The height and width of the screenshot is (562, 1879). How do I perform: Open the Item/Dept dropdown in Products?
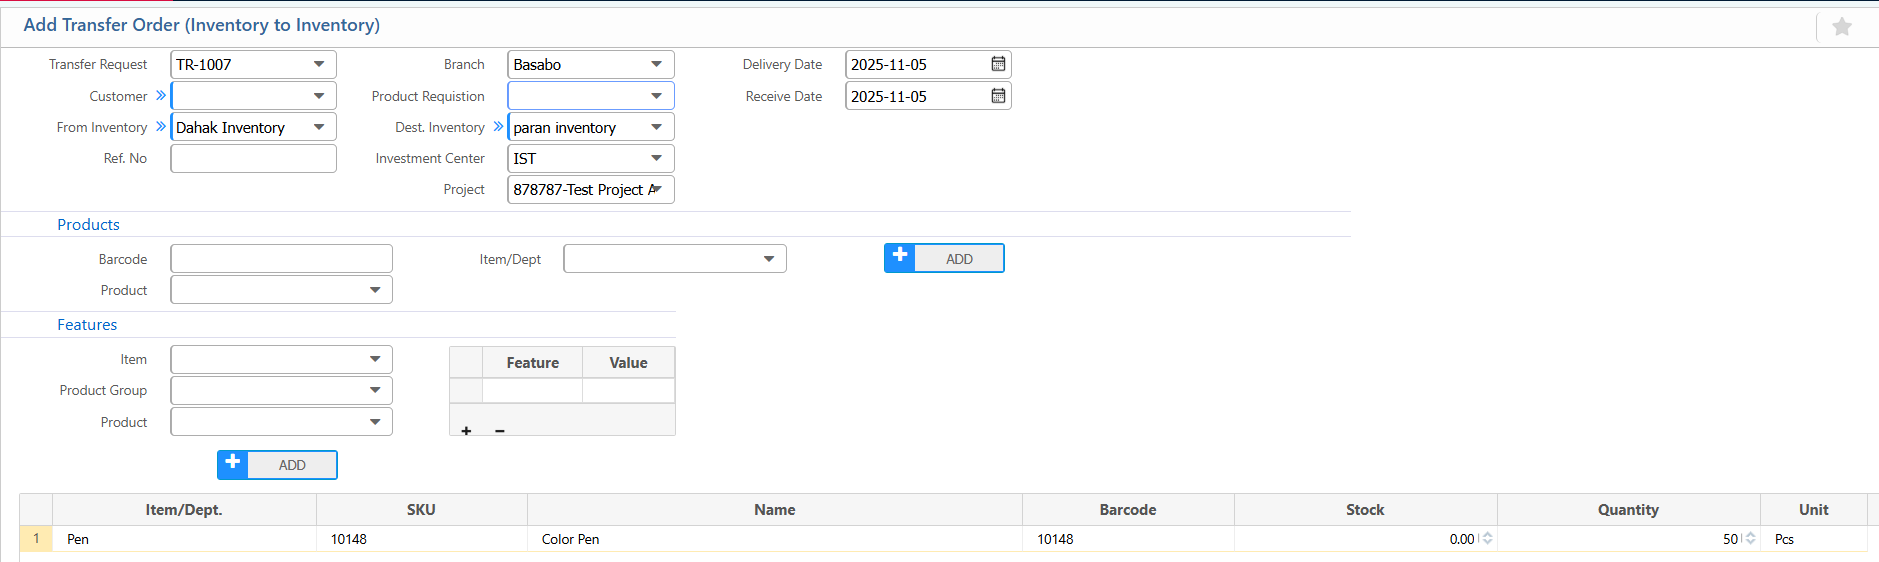coord(768,259)
